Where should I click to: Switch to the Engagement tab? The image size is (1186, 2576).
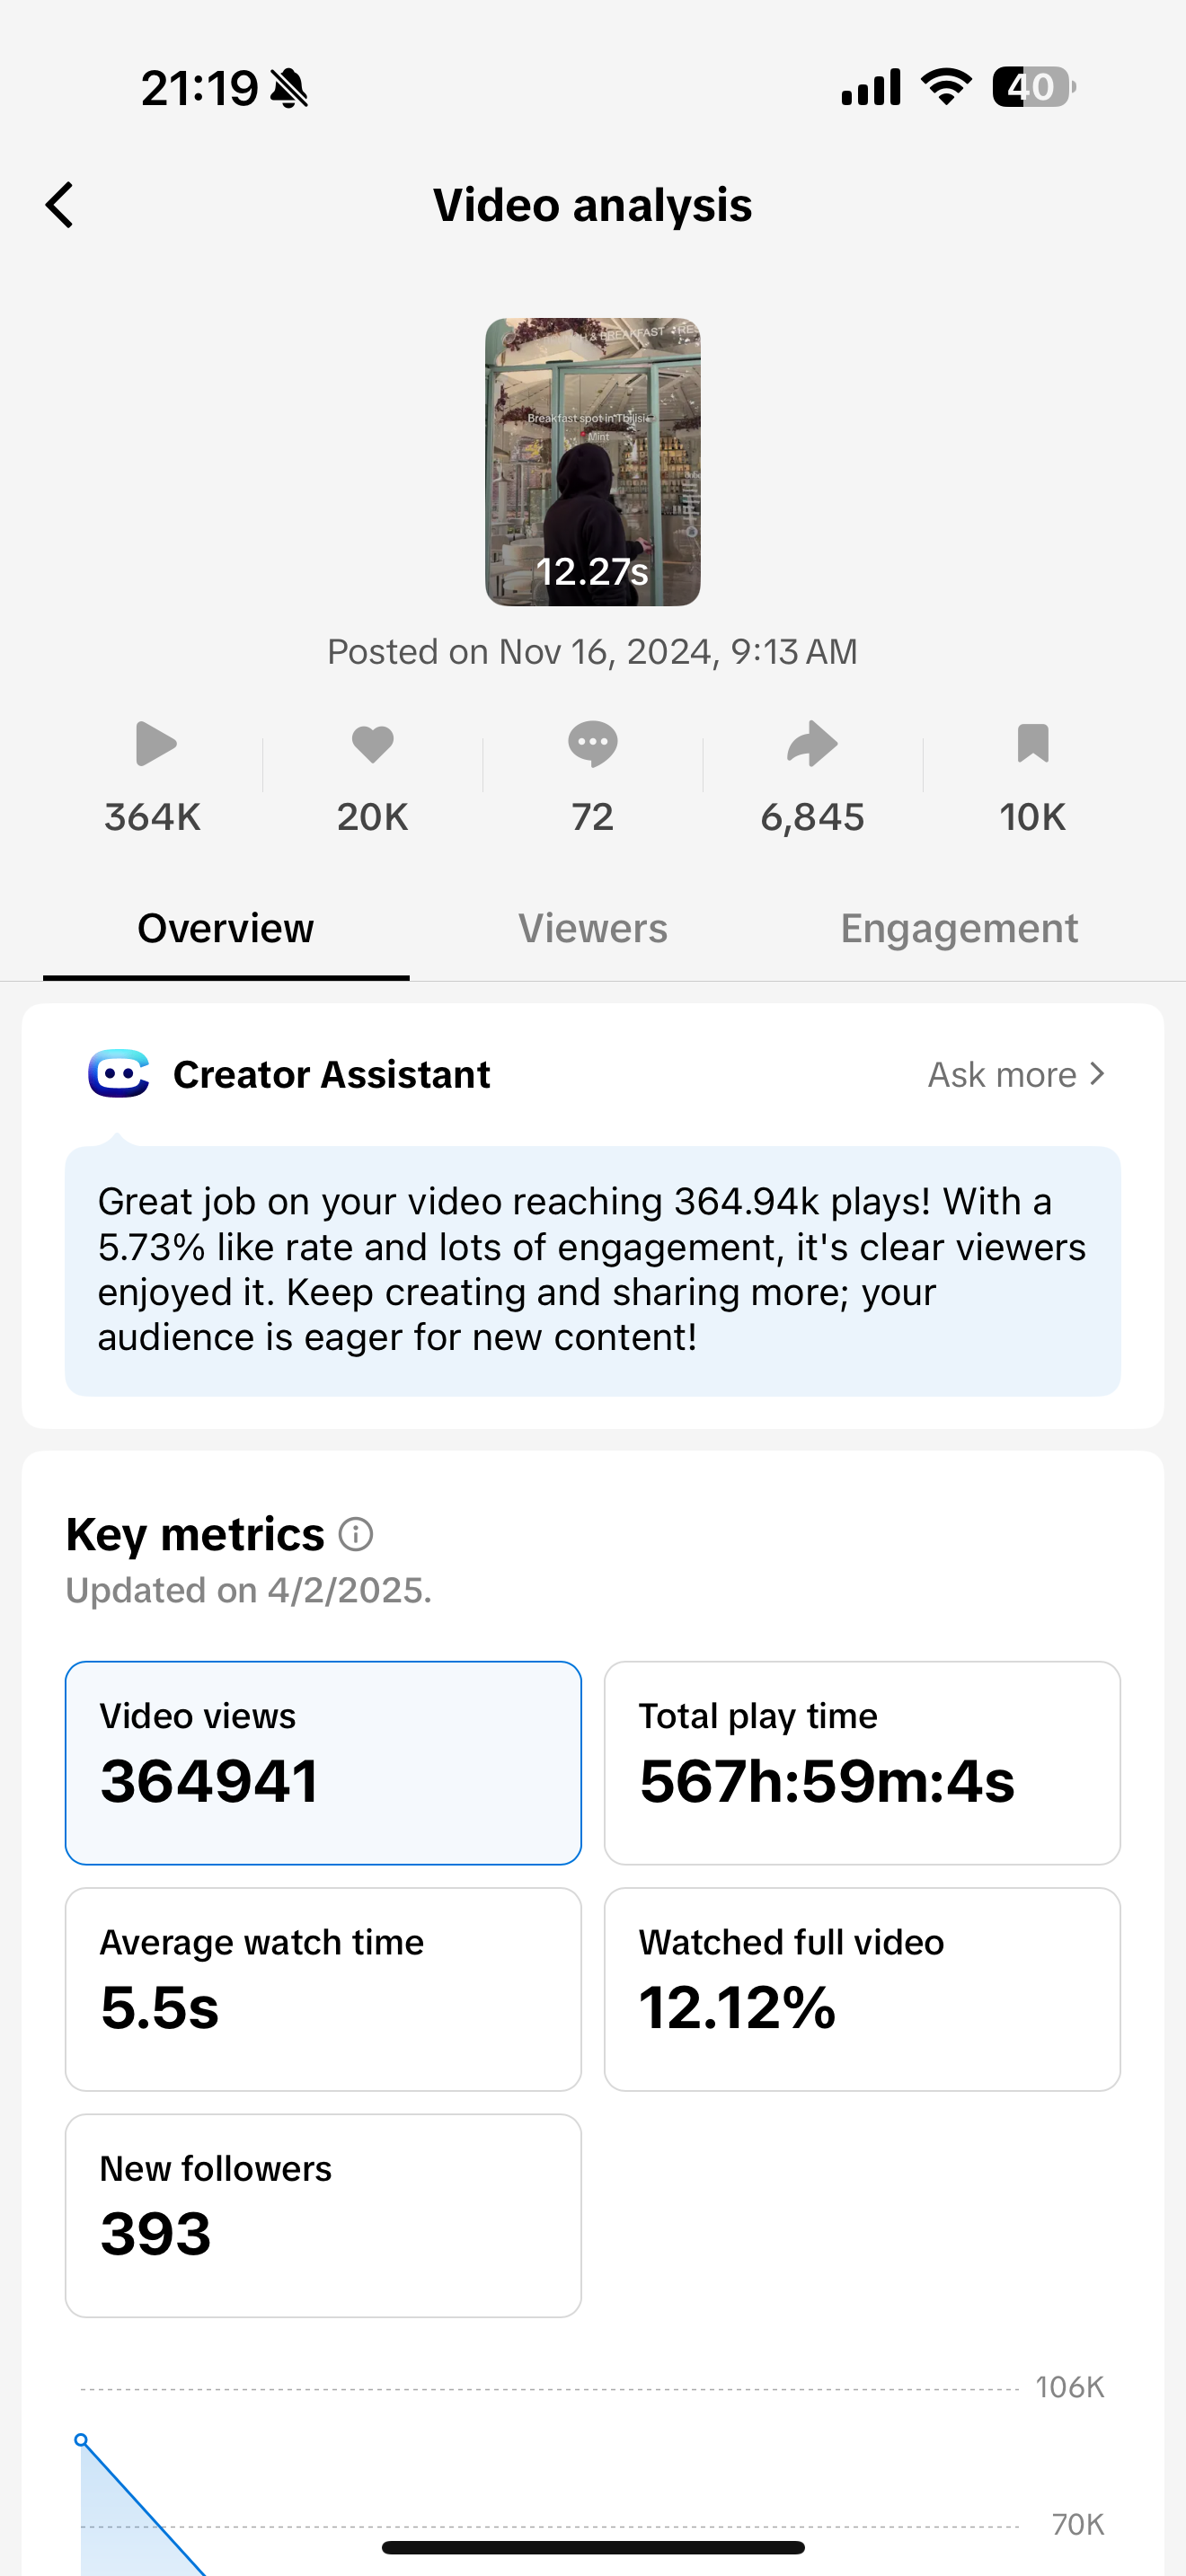coord(958,929)
